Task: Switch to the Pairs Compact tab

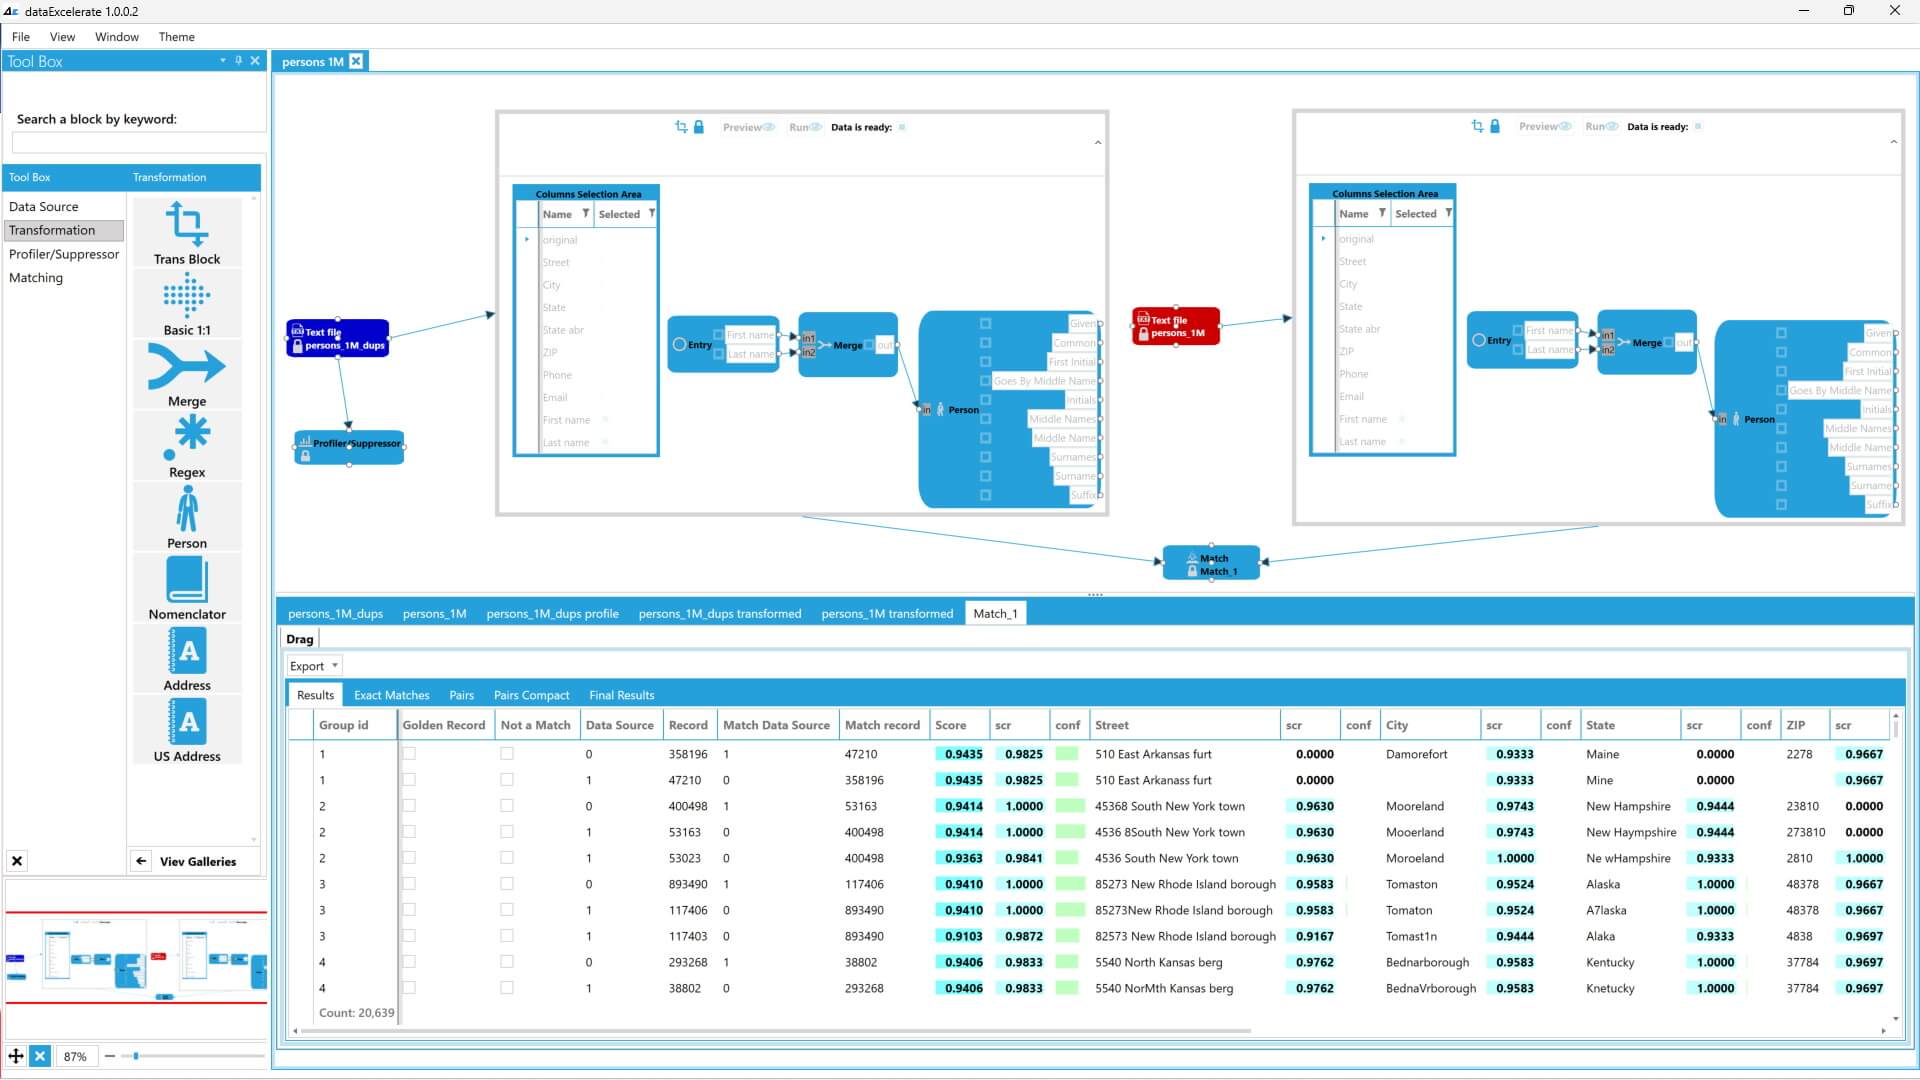Action: [531, 695]
